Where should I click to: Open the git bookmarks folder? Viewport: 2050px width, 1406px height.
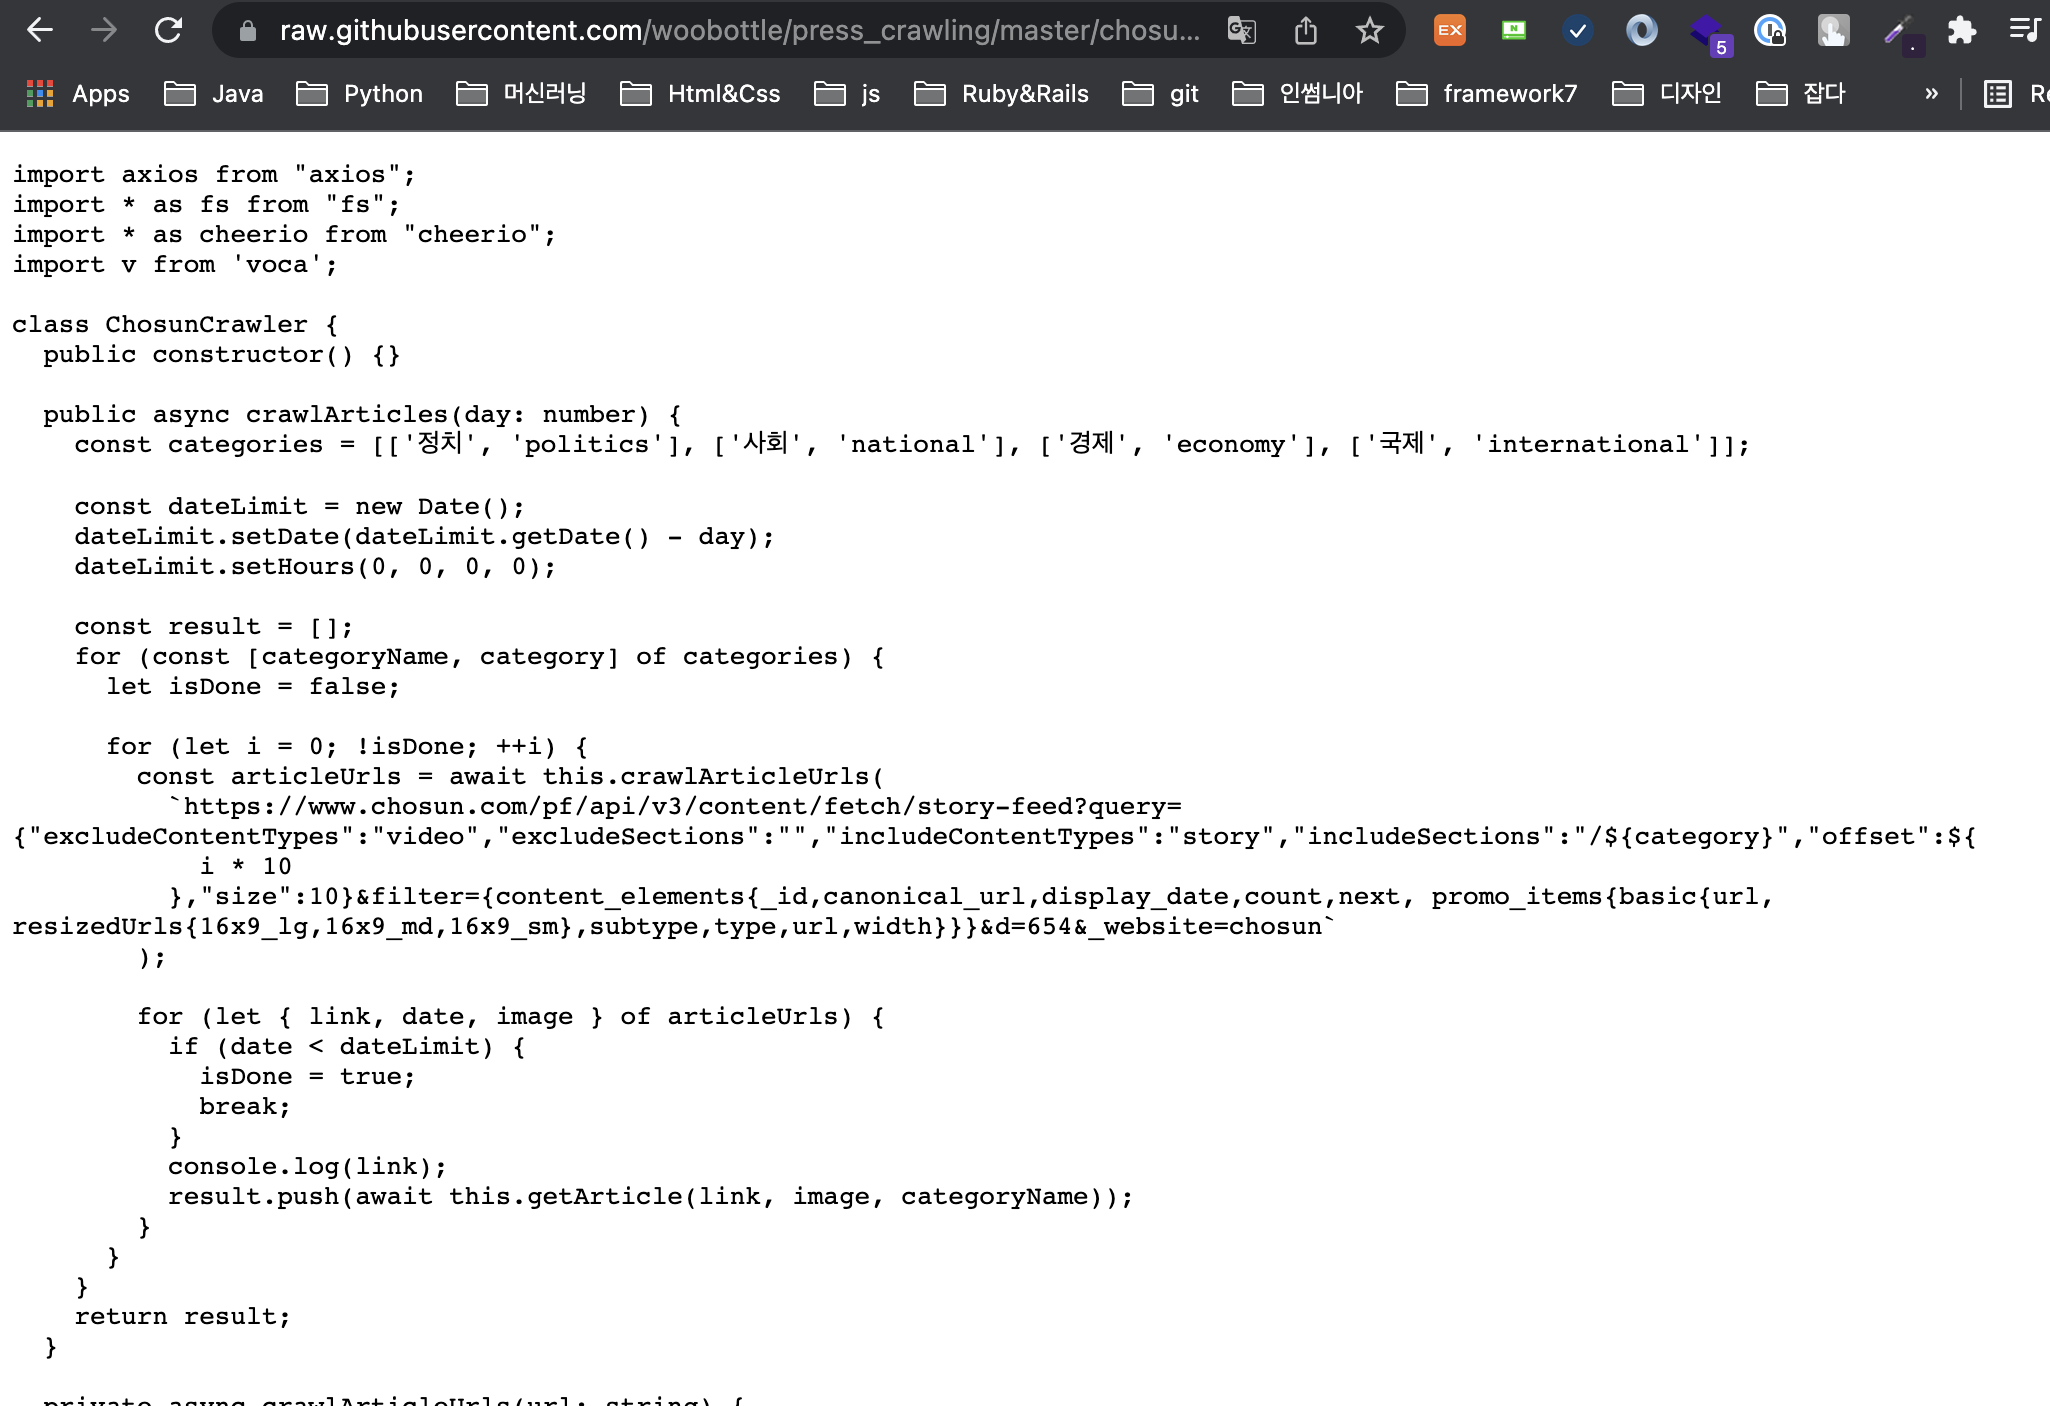click(x=1160, y=94)
